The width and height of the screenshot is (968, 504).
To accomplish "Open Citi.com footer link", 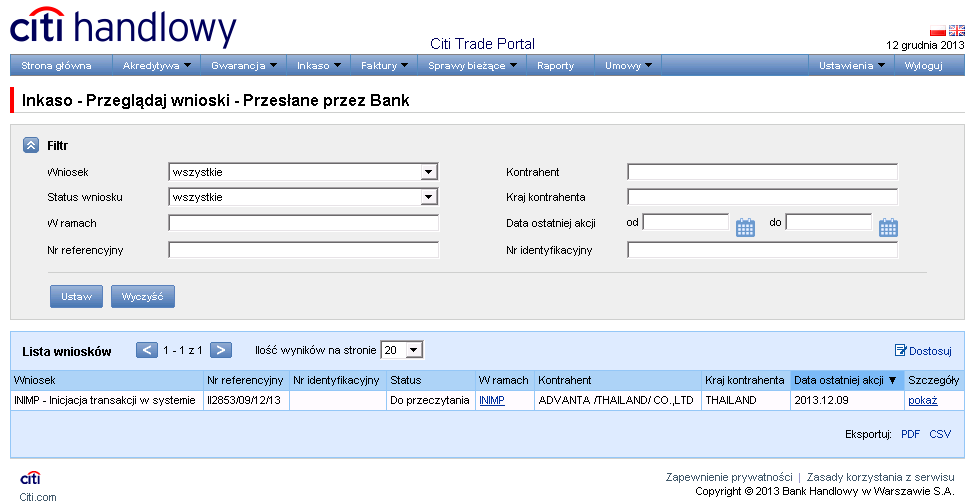I will point(38,497).
